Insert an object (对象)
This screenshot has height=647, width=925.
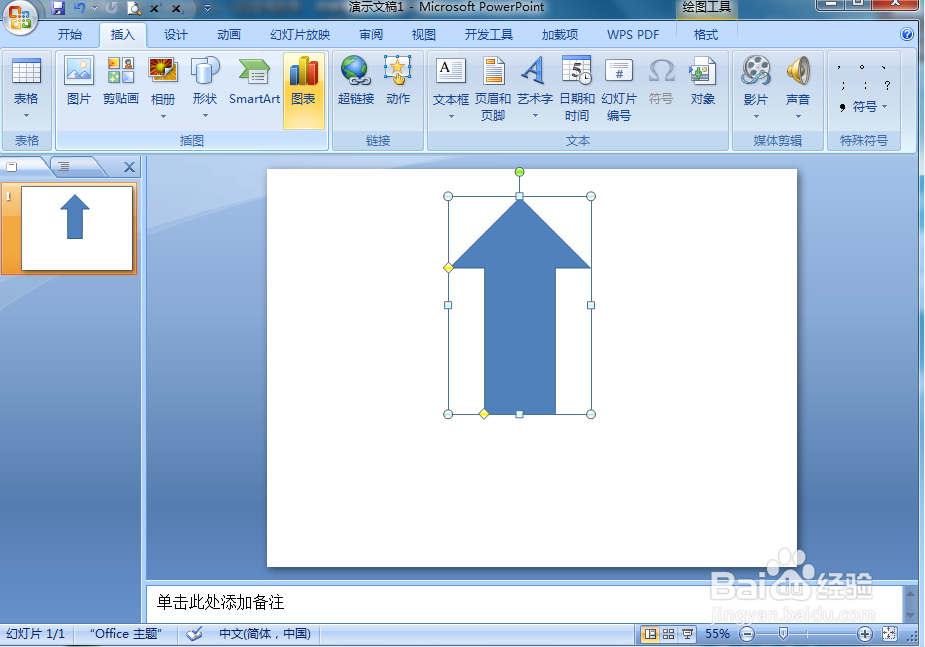703,82
